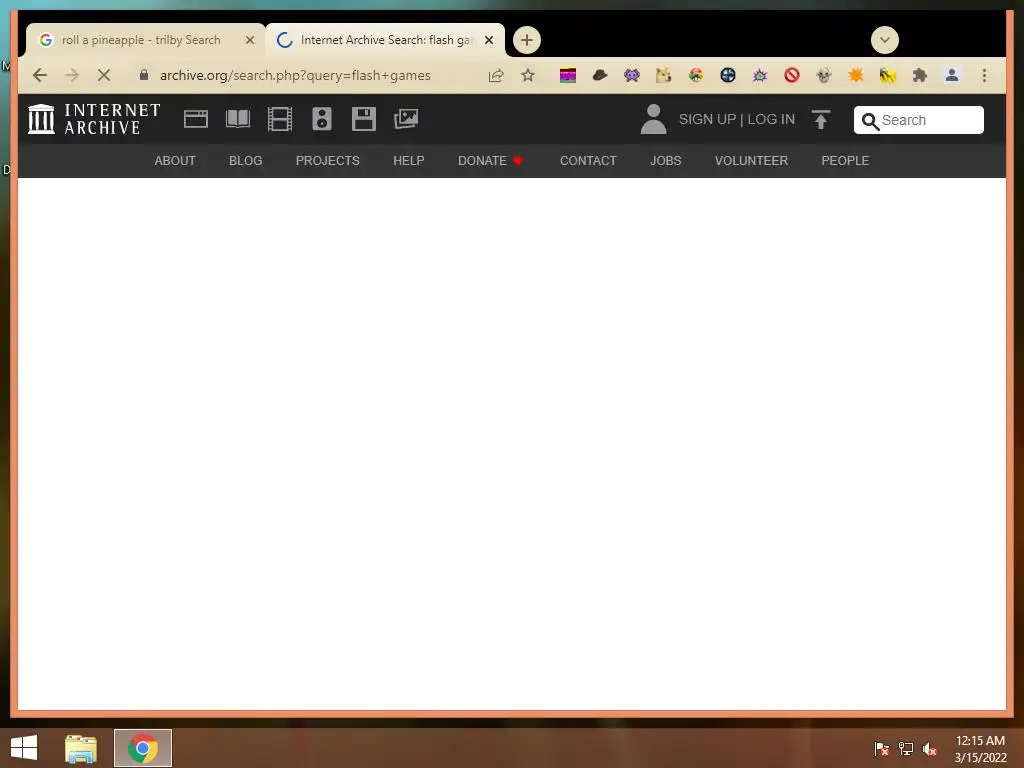Click the striped rainbow flag extension icon
The width and height of the screenshot is (1024, 768).
(568, 76)
